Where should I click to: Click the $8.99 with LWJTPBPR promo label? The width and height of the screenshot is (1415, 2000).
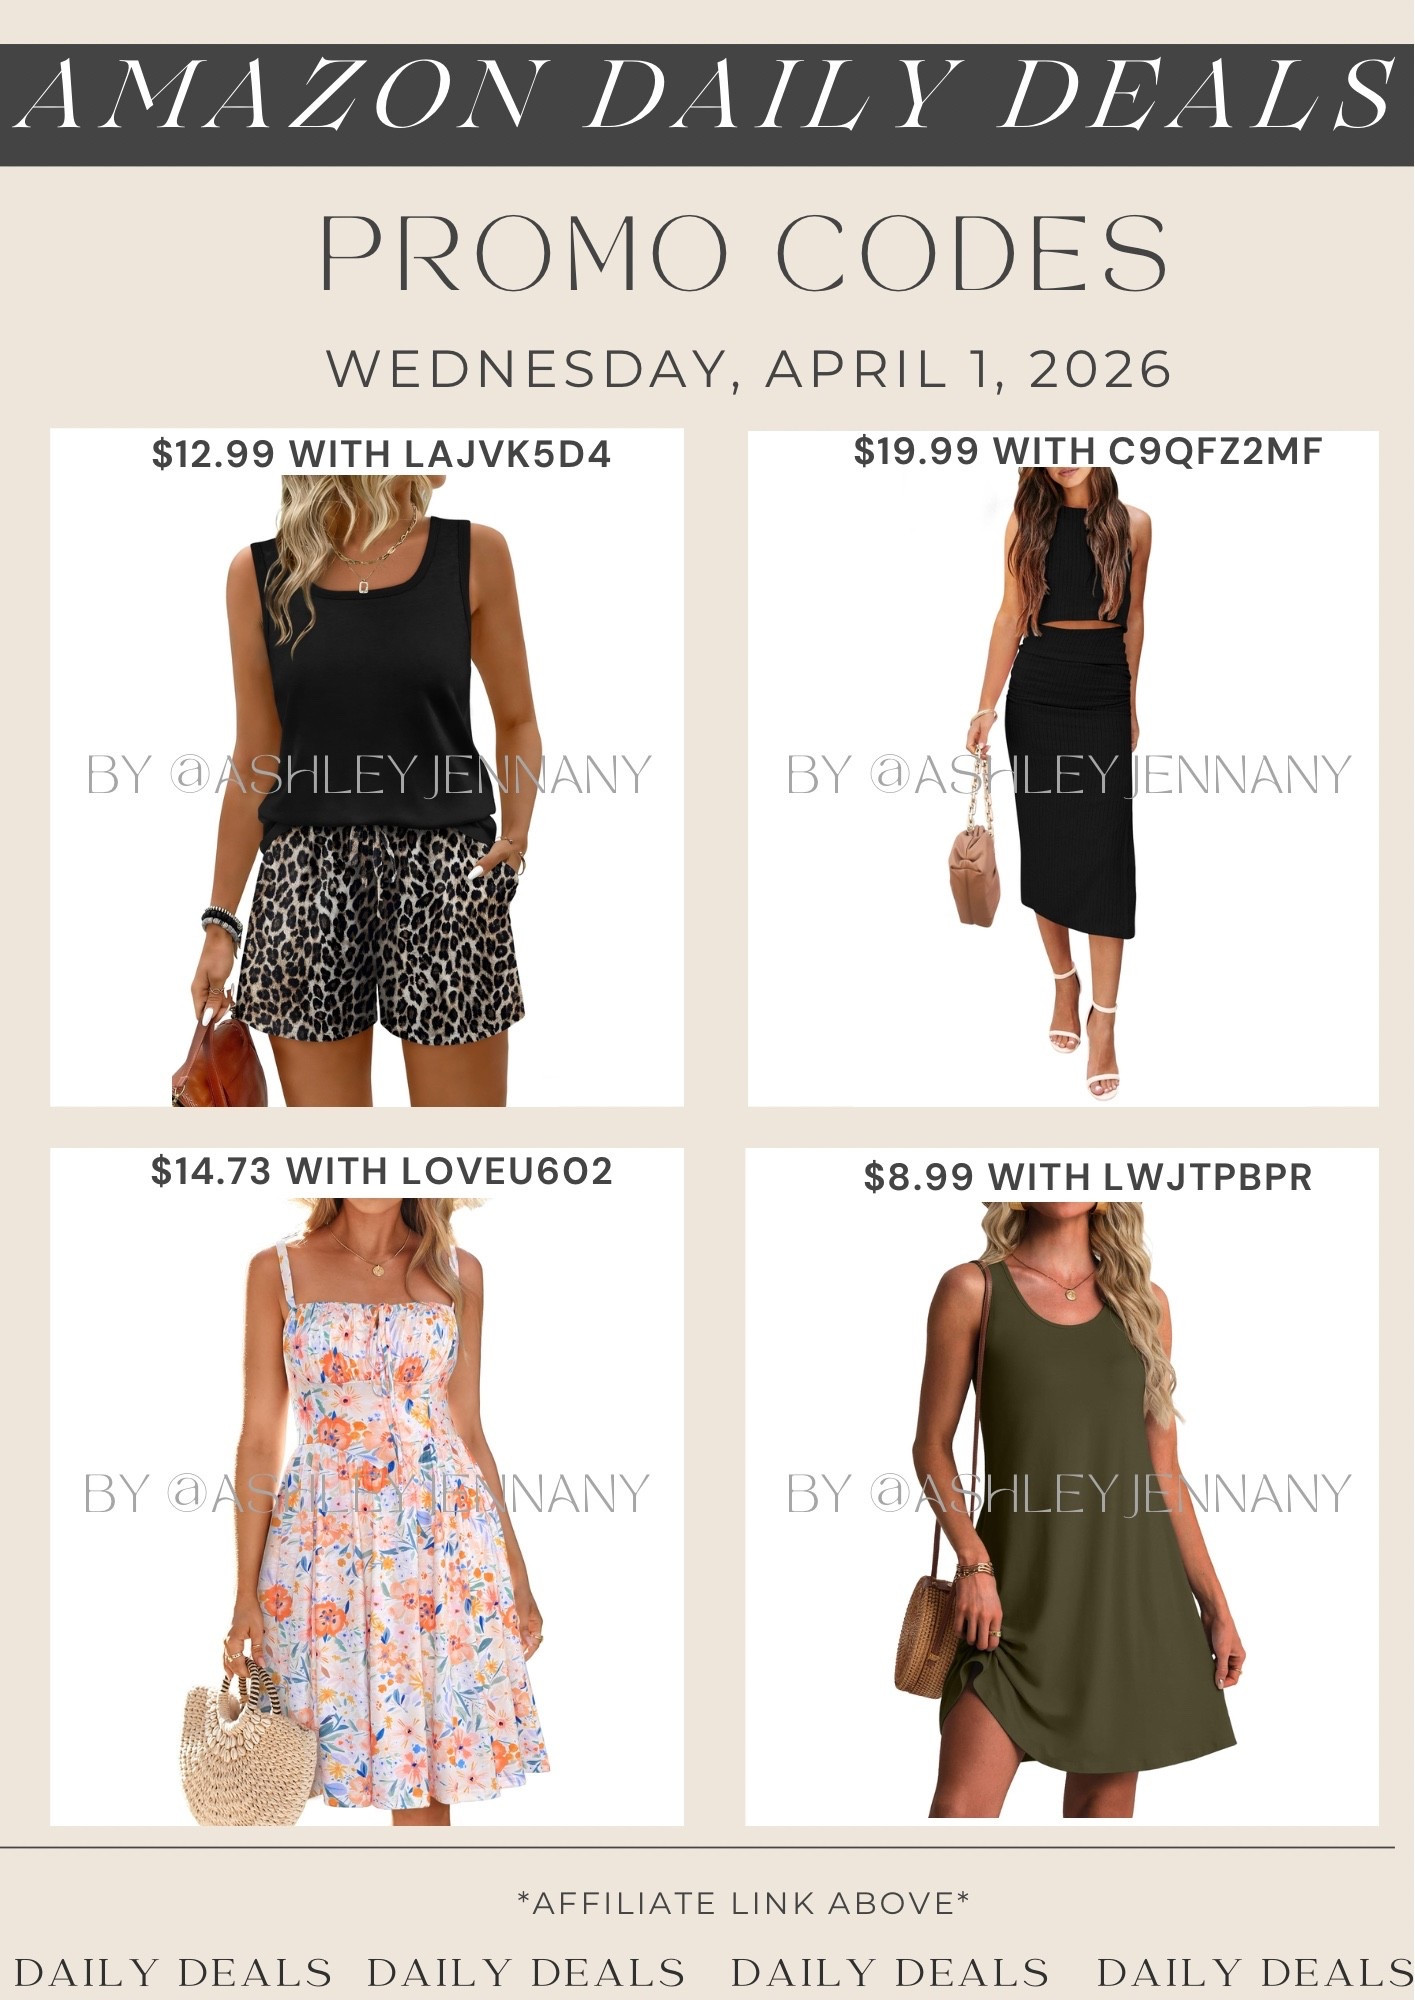(x=1088, y=1178)
